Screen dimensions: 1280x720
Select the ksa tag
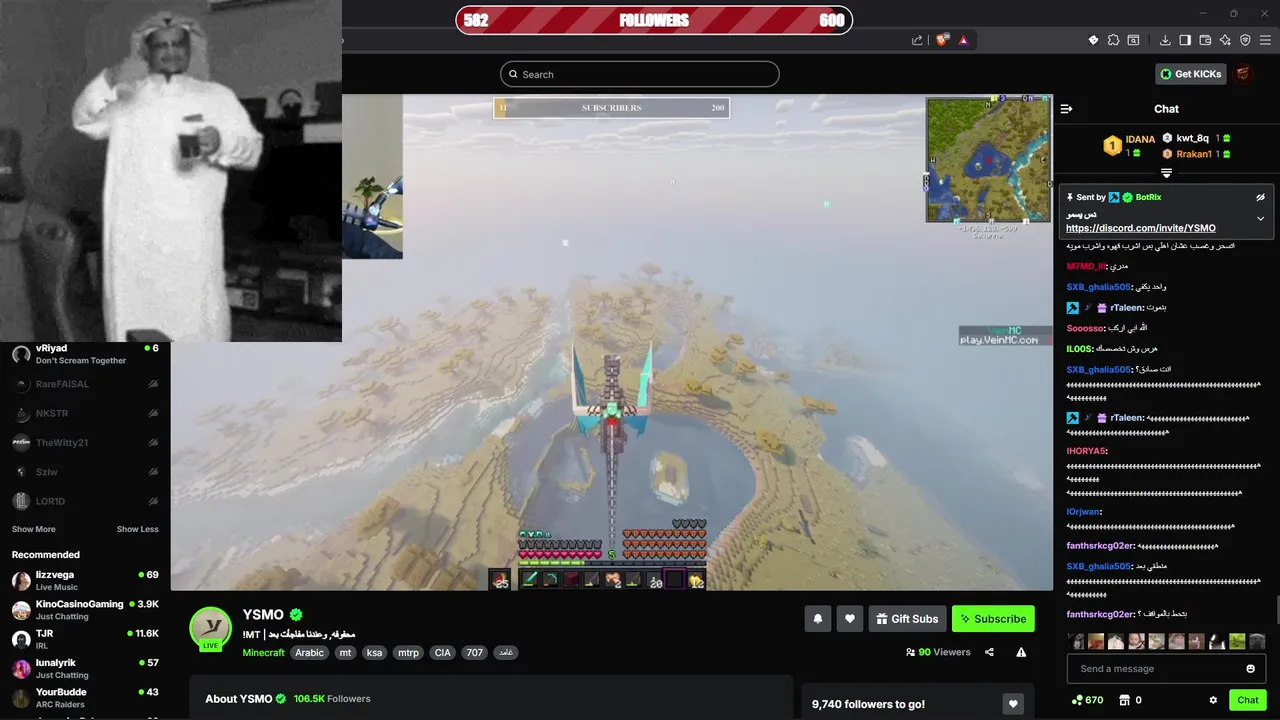click(x=374, y=653)
